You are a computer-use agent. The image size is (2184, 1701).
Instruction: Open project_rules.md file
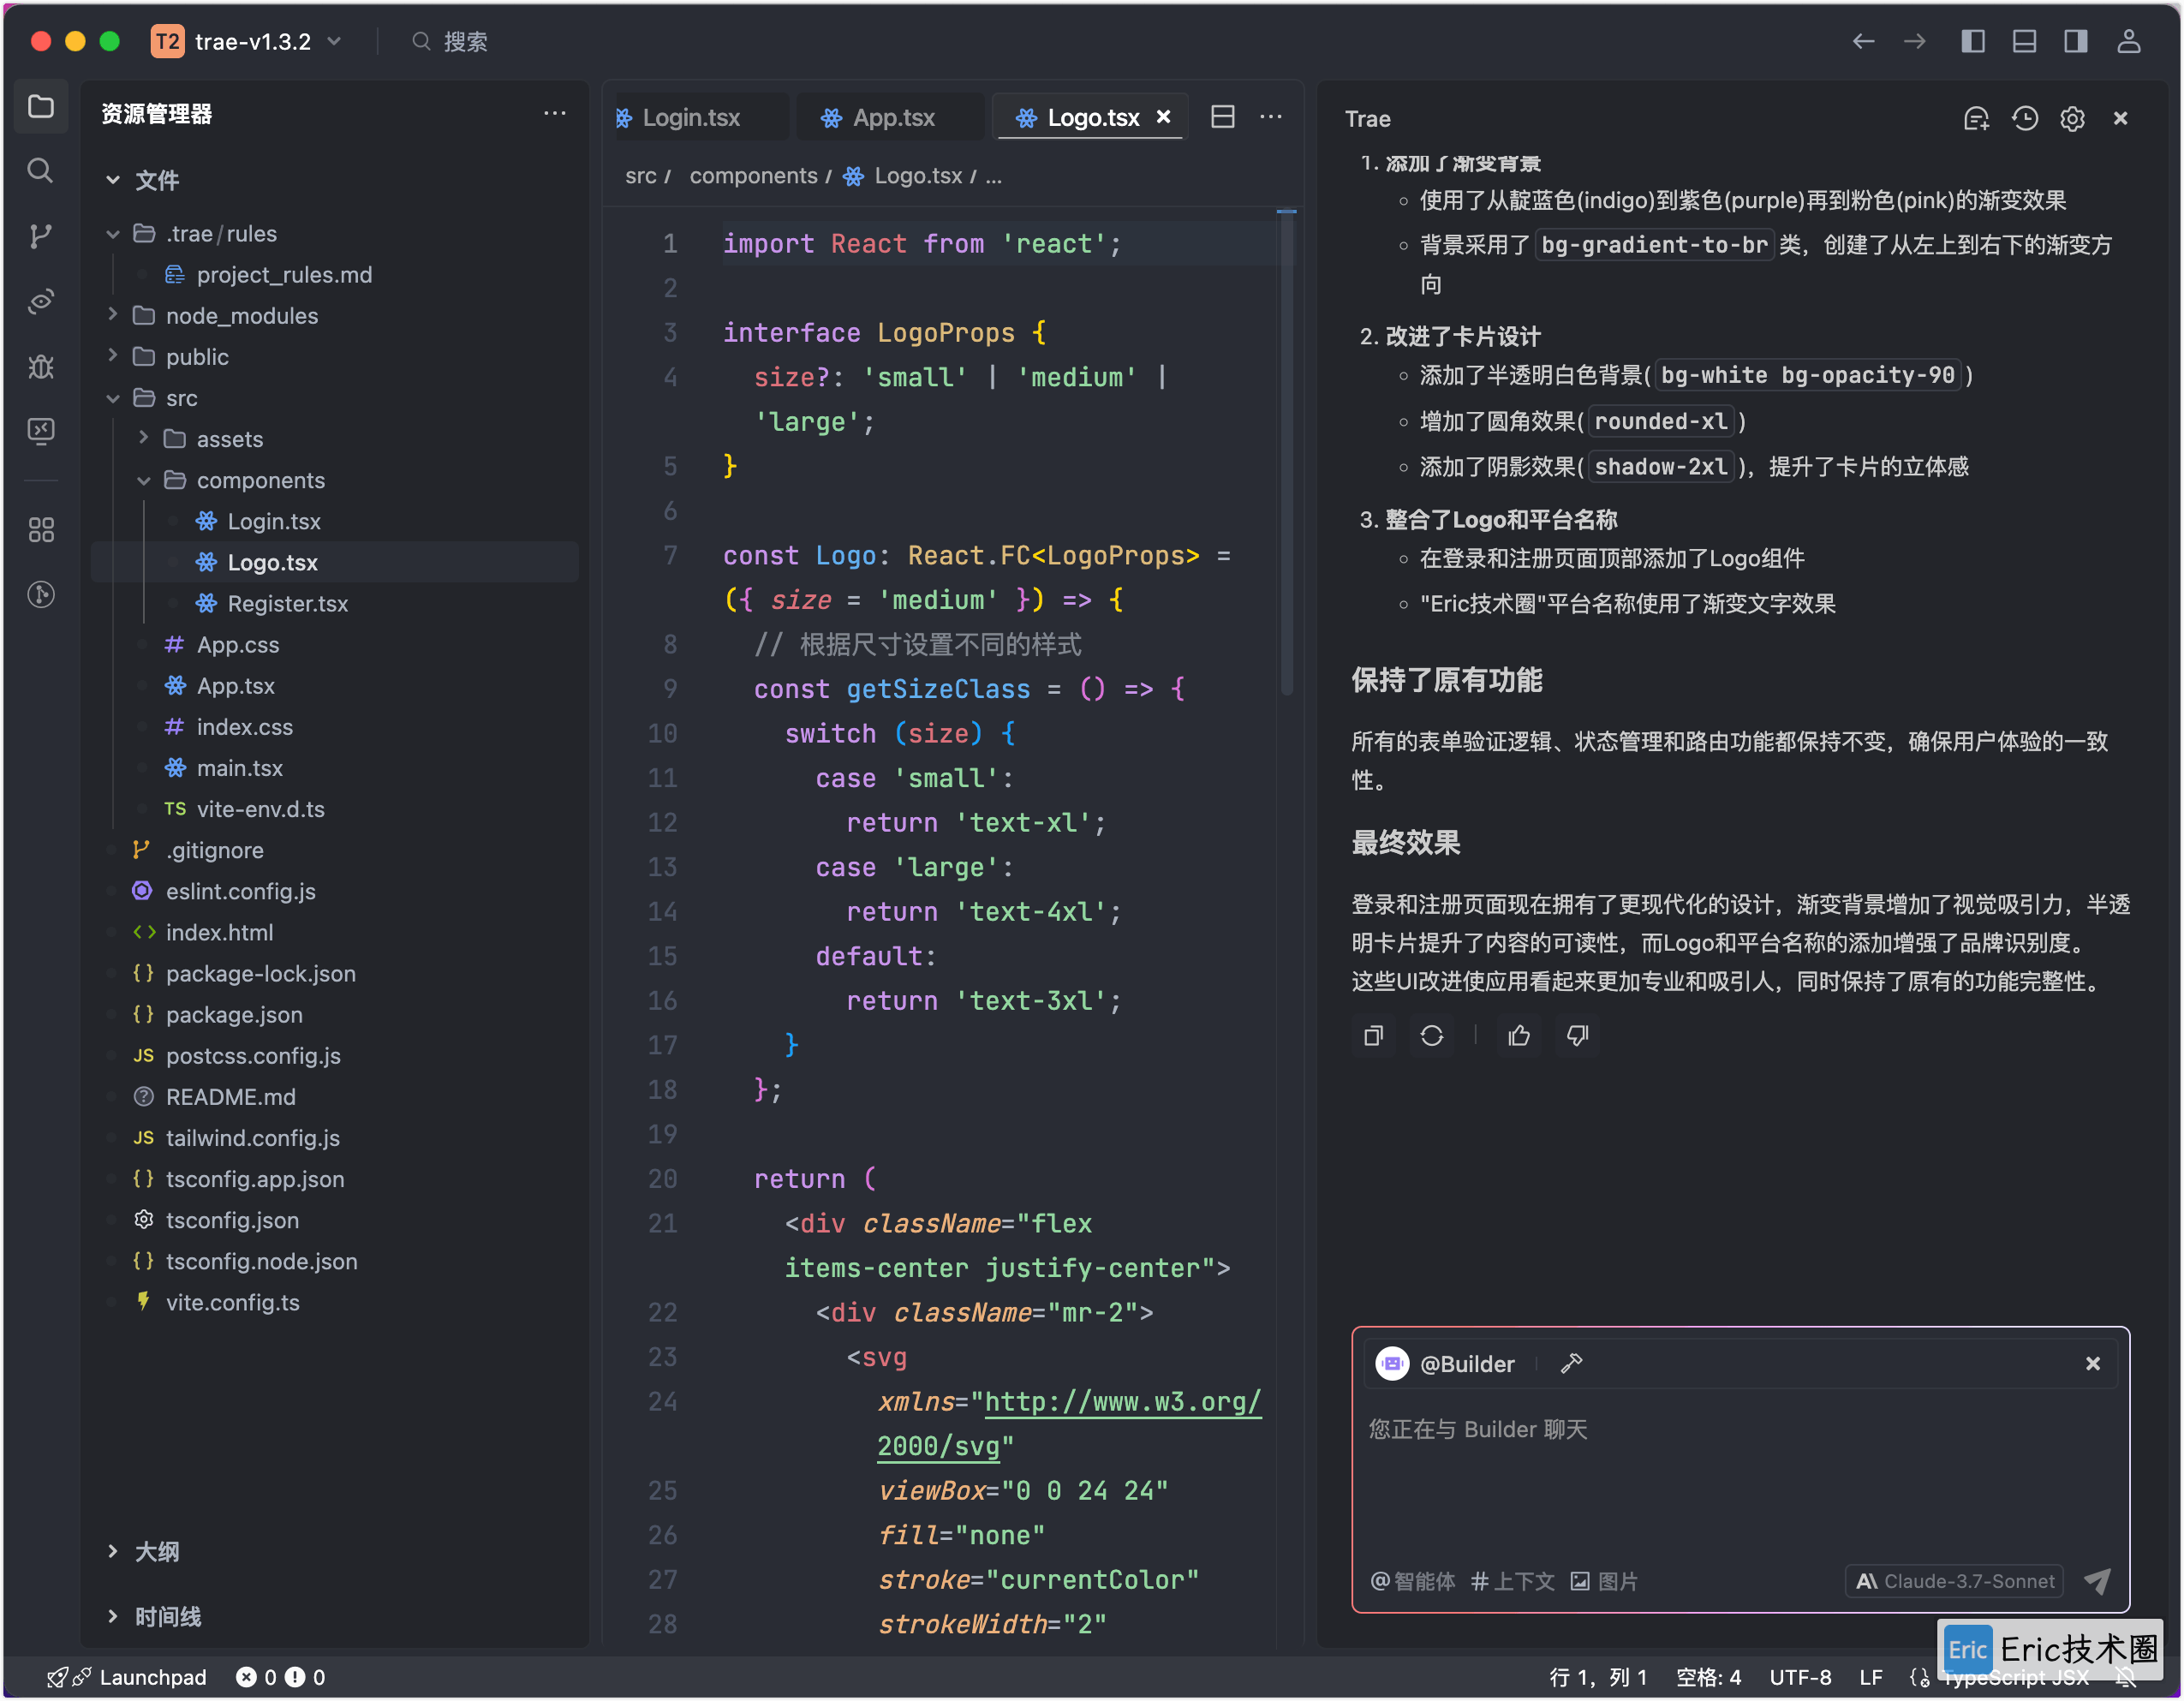pyautogui.click(x=284, y=275)
